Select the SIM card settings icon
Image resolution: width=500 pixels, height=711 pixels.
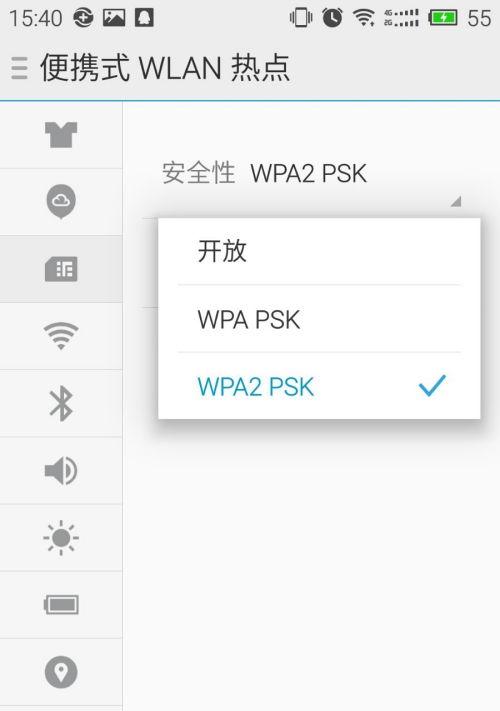[x=61, y=269]
